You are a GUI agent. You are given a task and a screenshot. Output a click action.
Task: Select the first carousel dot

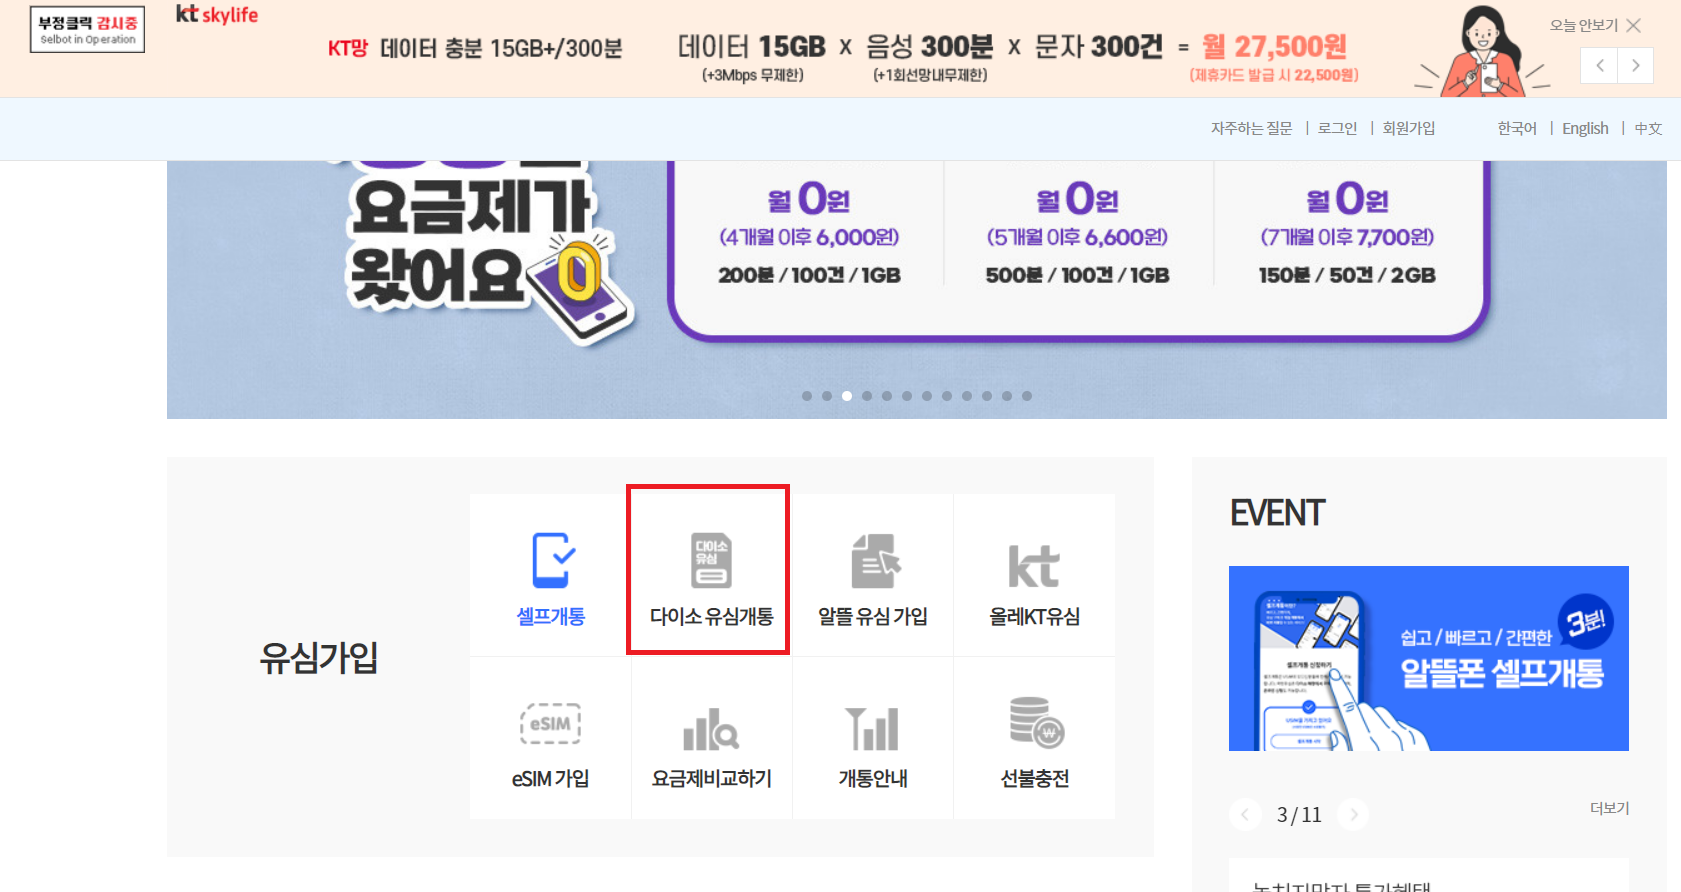tap(807, 396)
